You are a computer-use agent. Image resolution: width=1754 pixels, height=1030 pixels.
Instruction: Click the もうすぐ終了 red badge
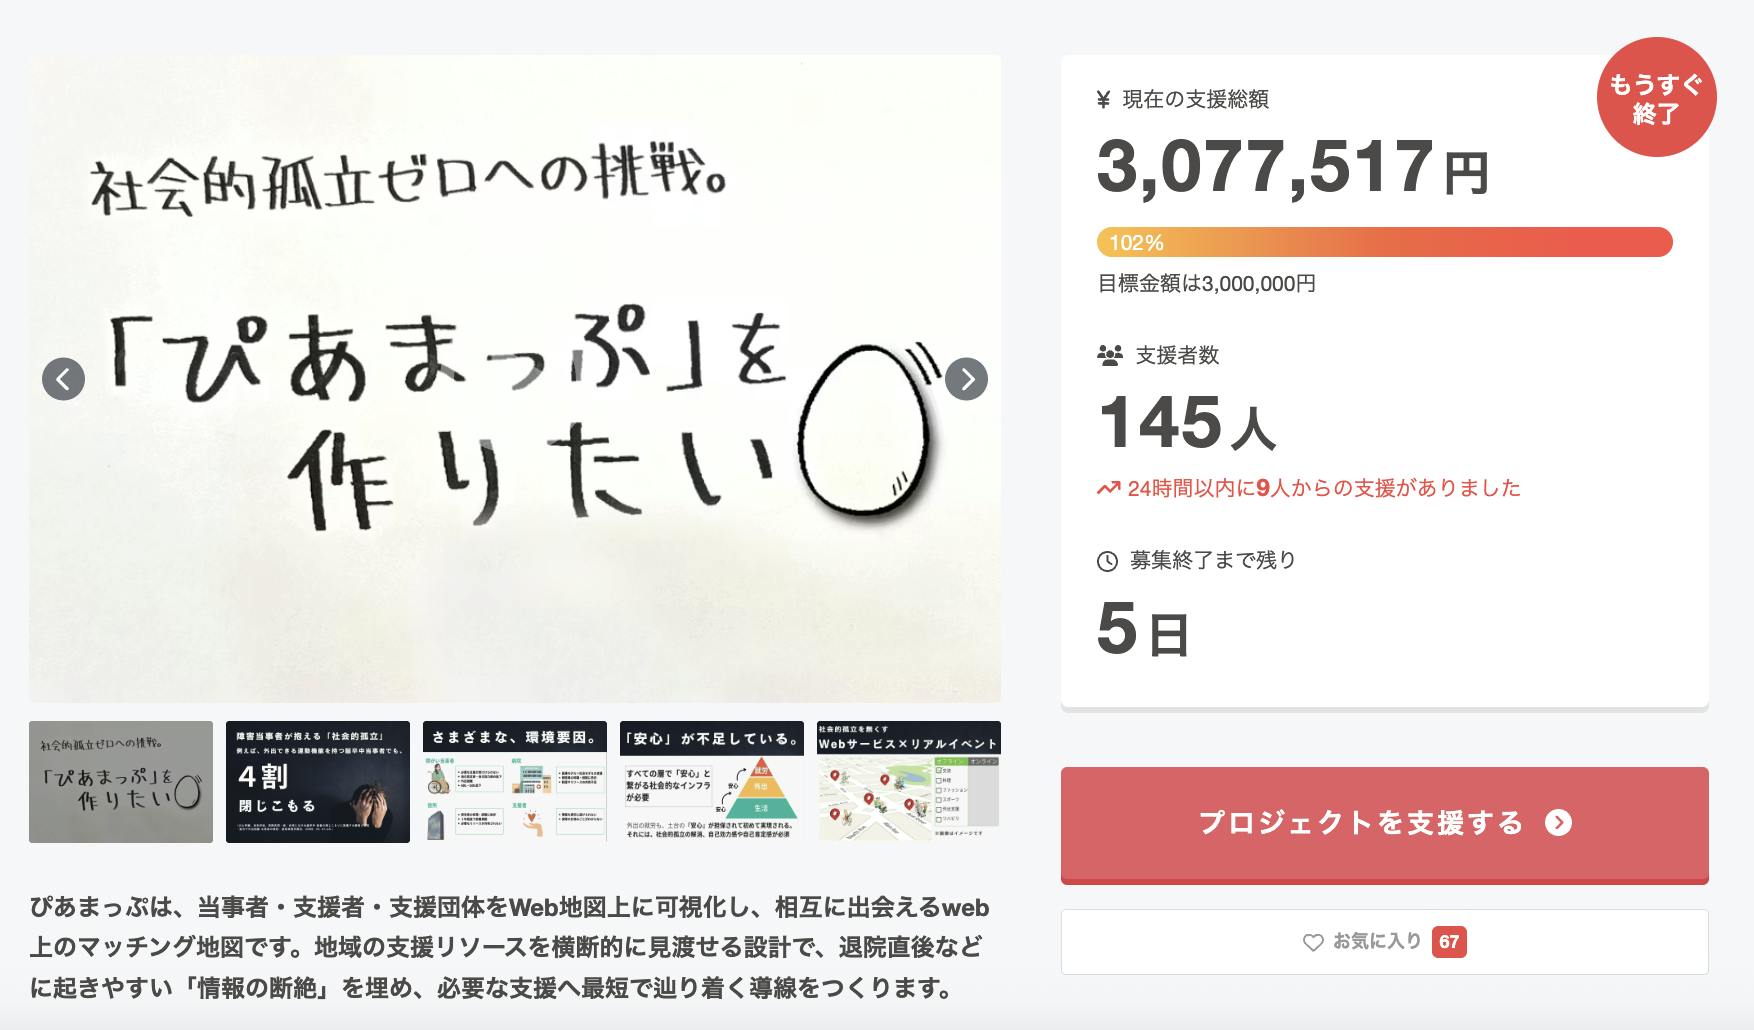(x=1655, y=98)
